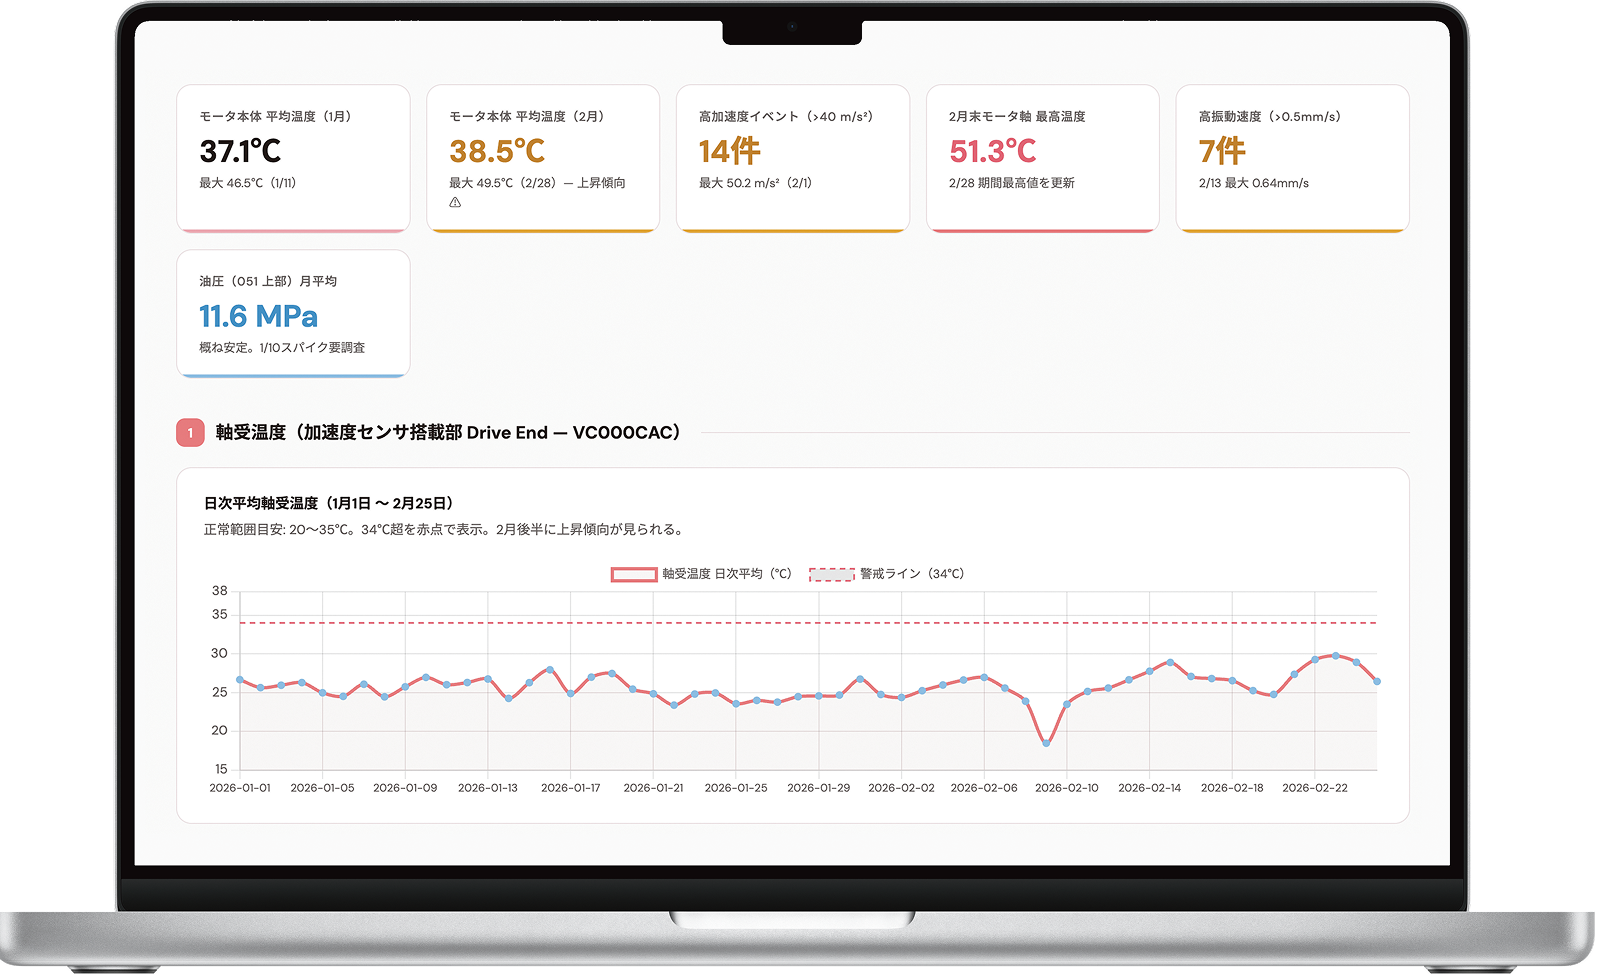
Task: Click the 2月末モータ軸 最高温度 card title
Action: pyautogui.click(x=1017, y=117)
